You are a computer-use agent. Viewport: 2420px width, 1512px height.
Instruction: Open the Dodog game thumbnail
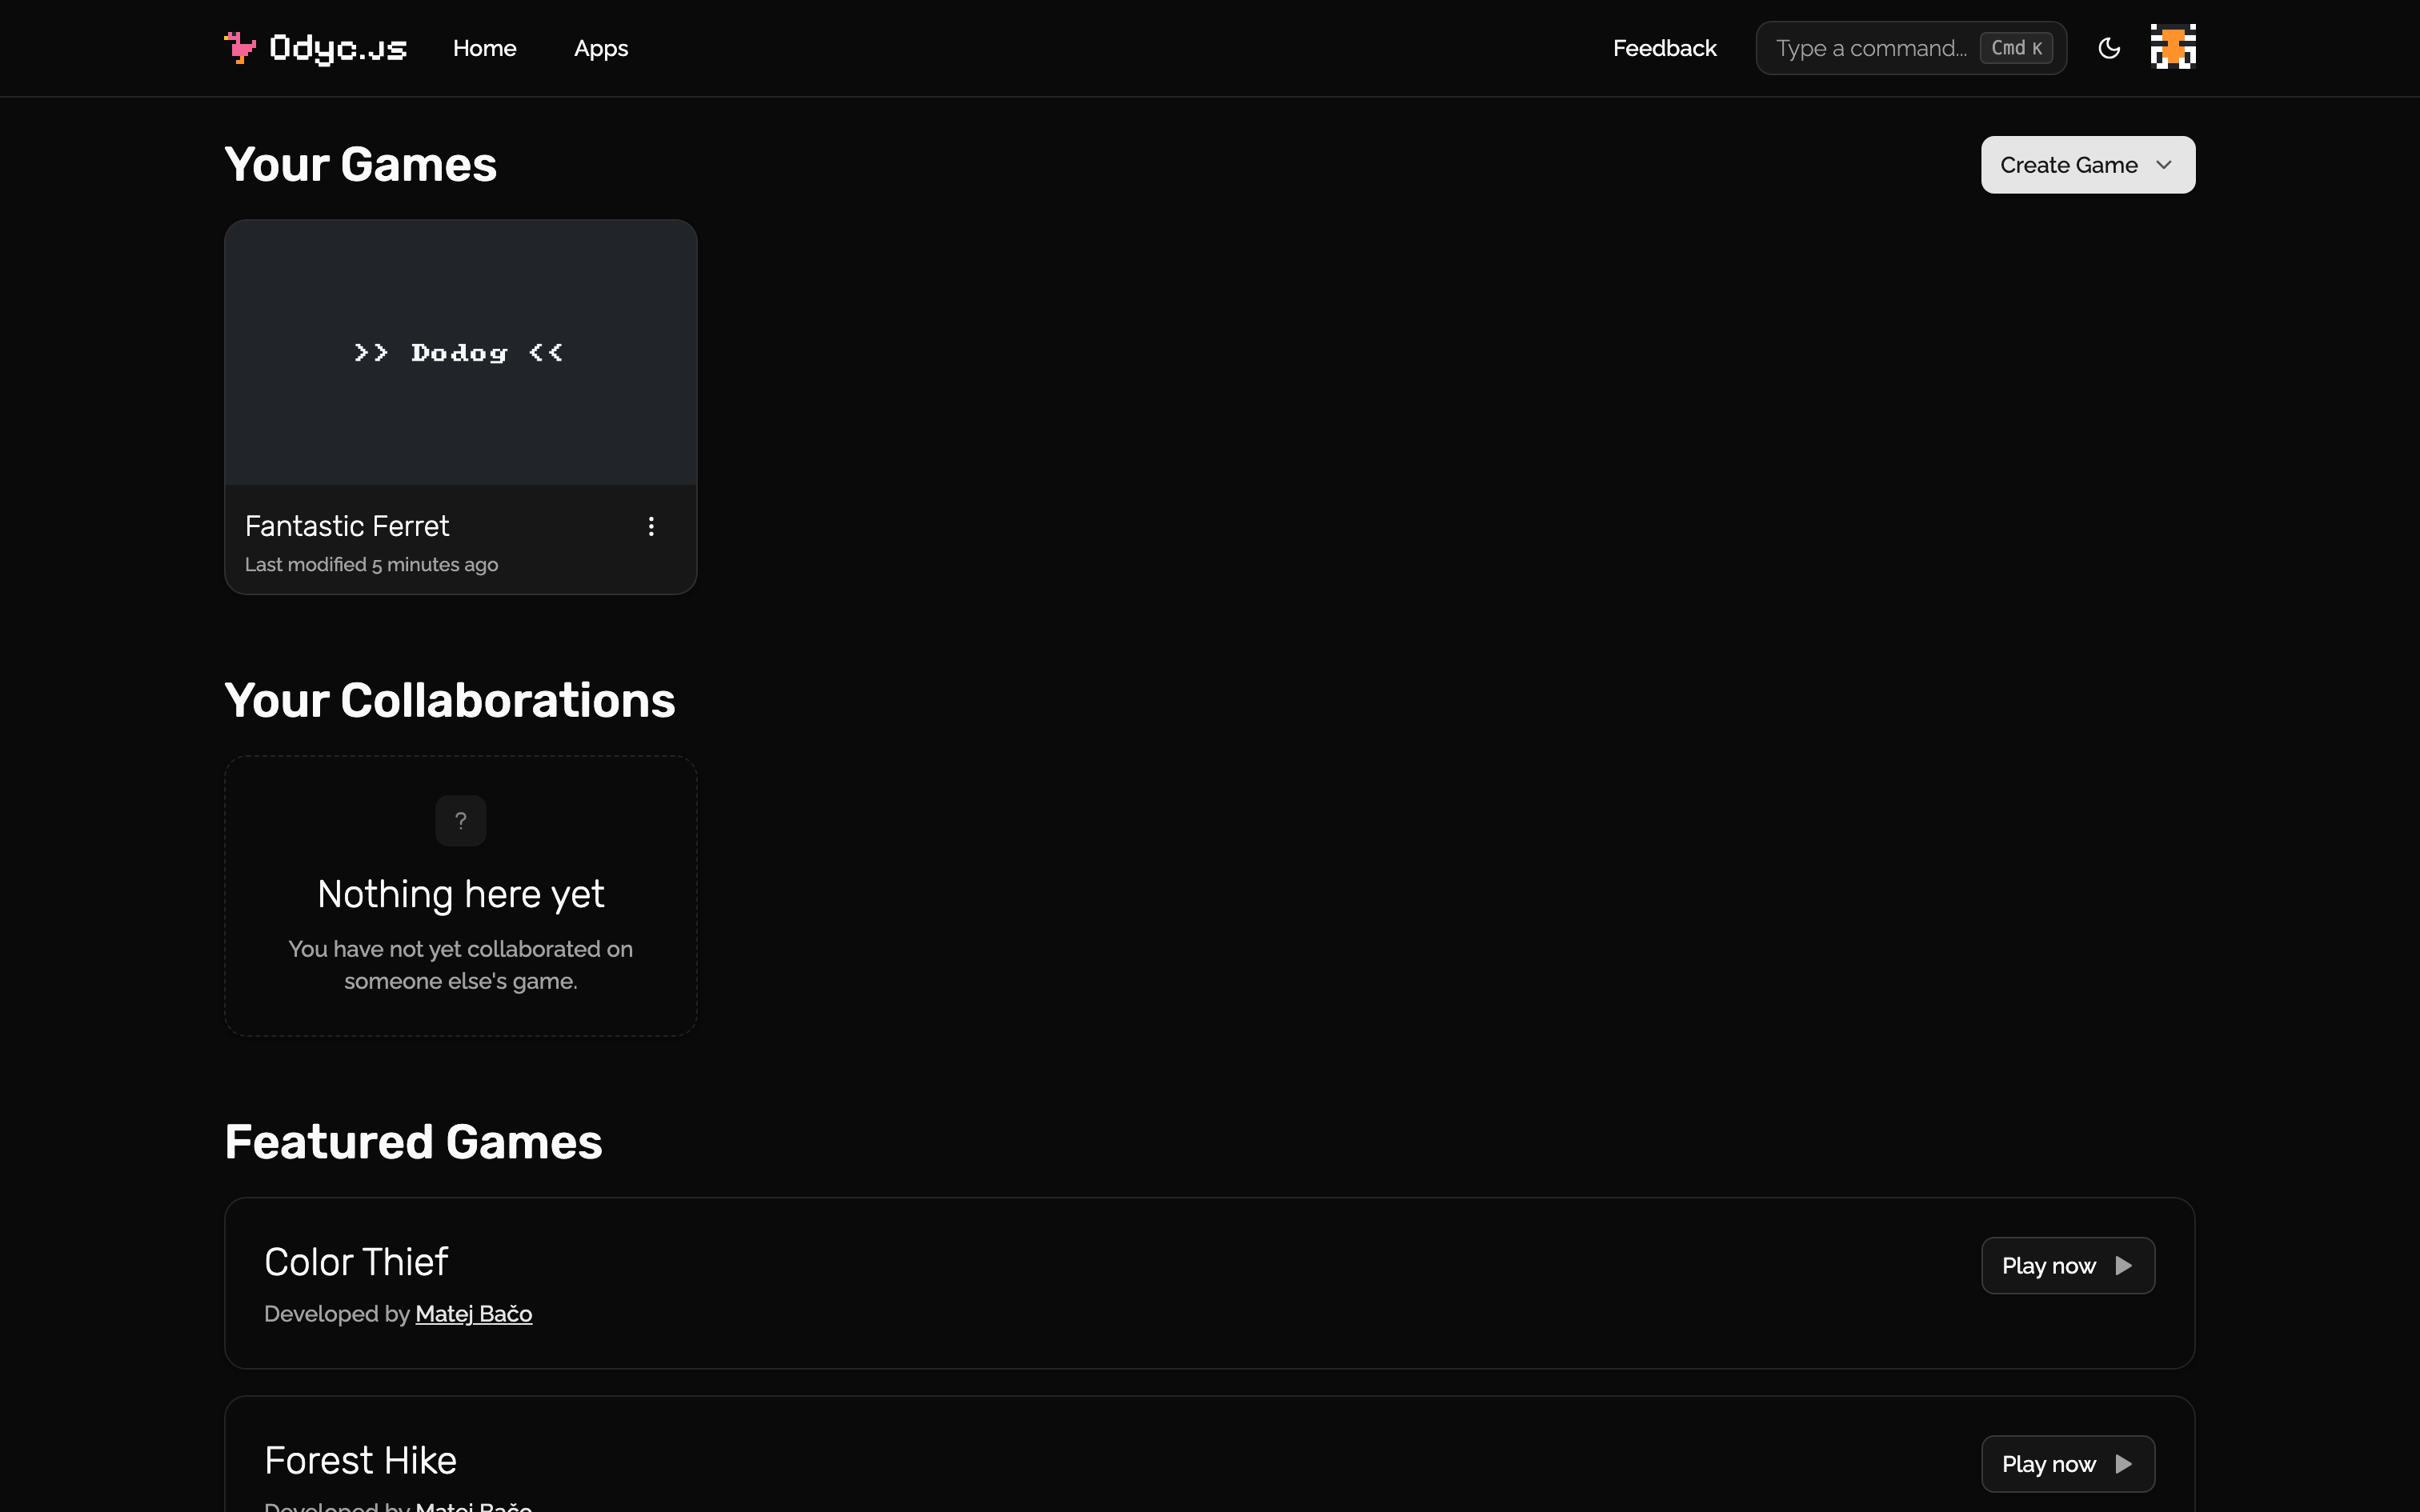(461, 353)
